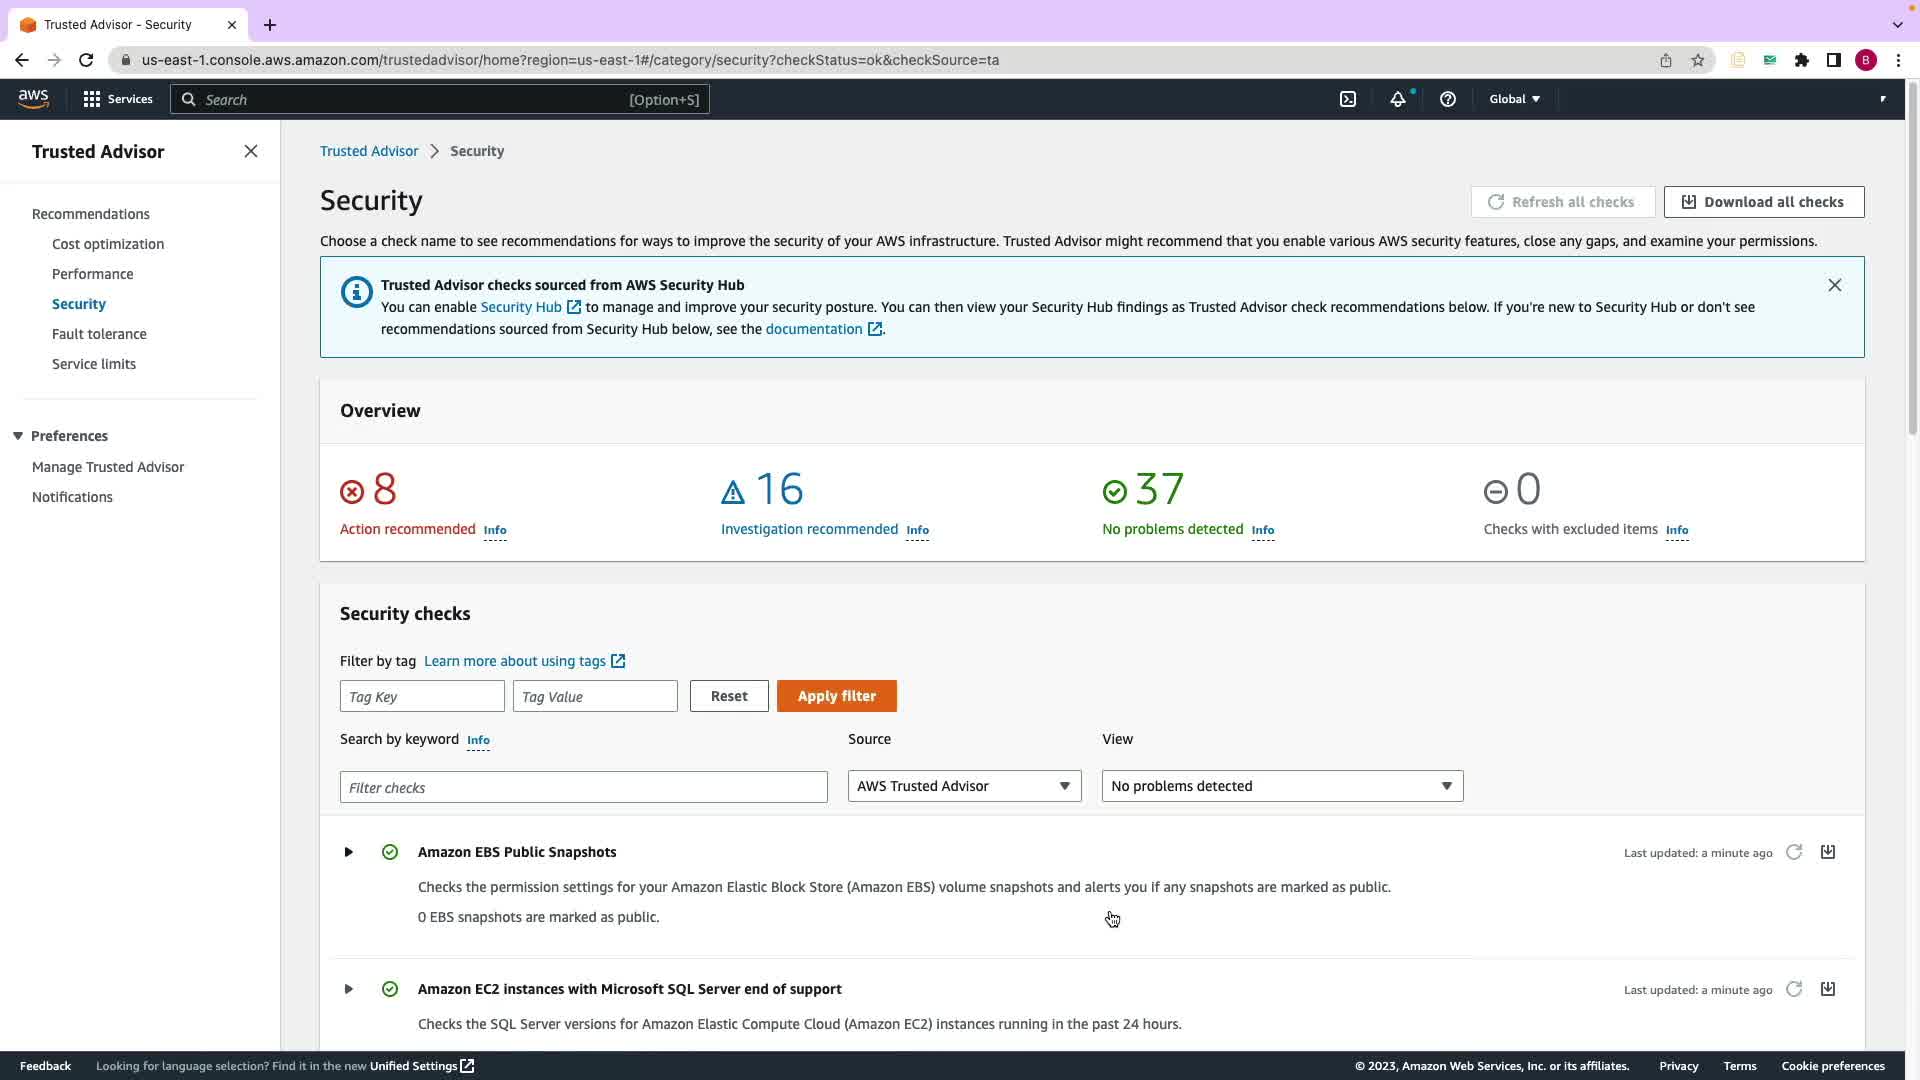Image resolution: width=1920 pixels, height=1080 pixels.
Task: Dismiss the Security Hub info banner
Action: tap(1834, 285)
